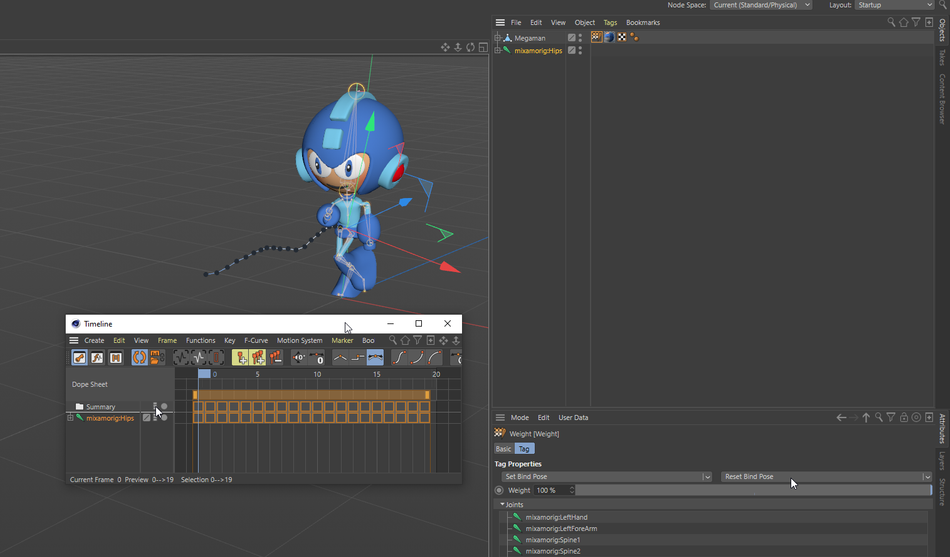Open Reset Bind Pose dropdown arrow
Screen dimensions: 950x557
[927, 477]
